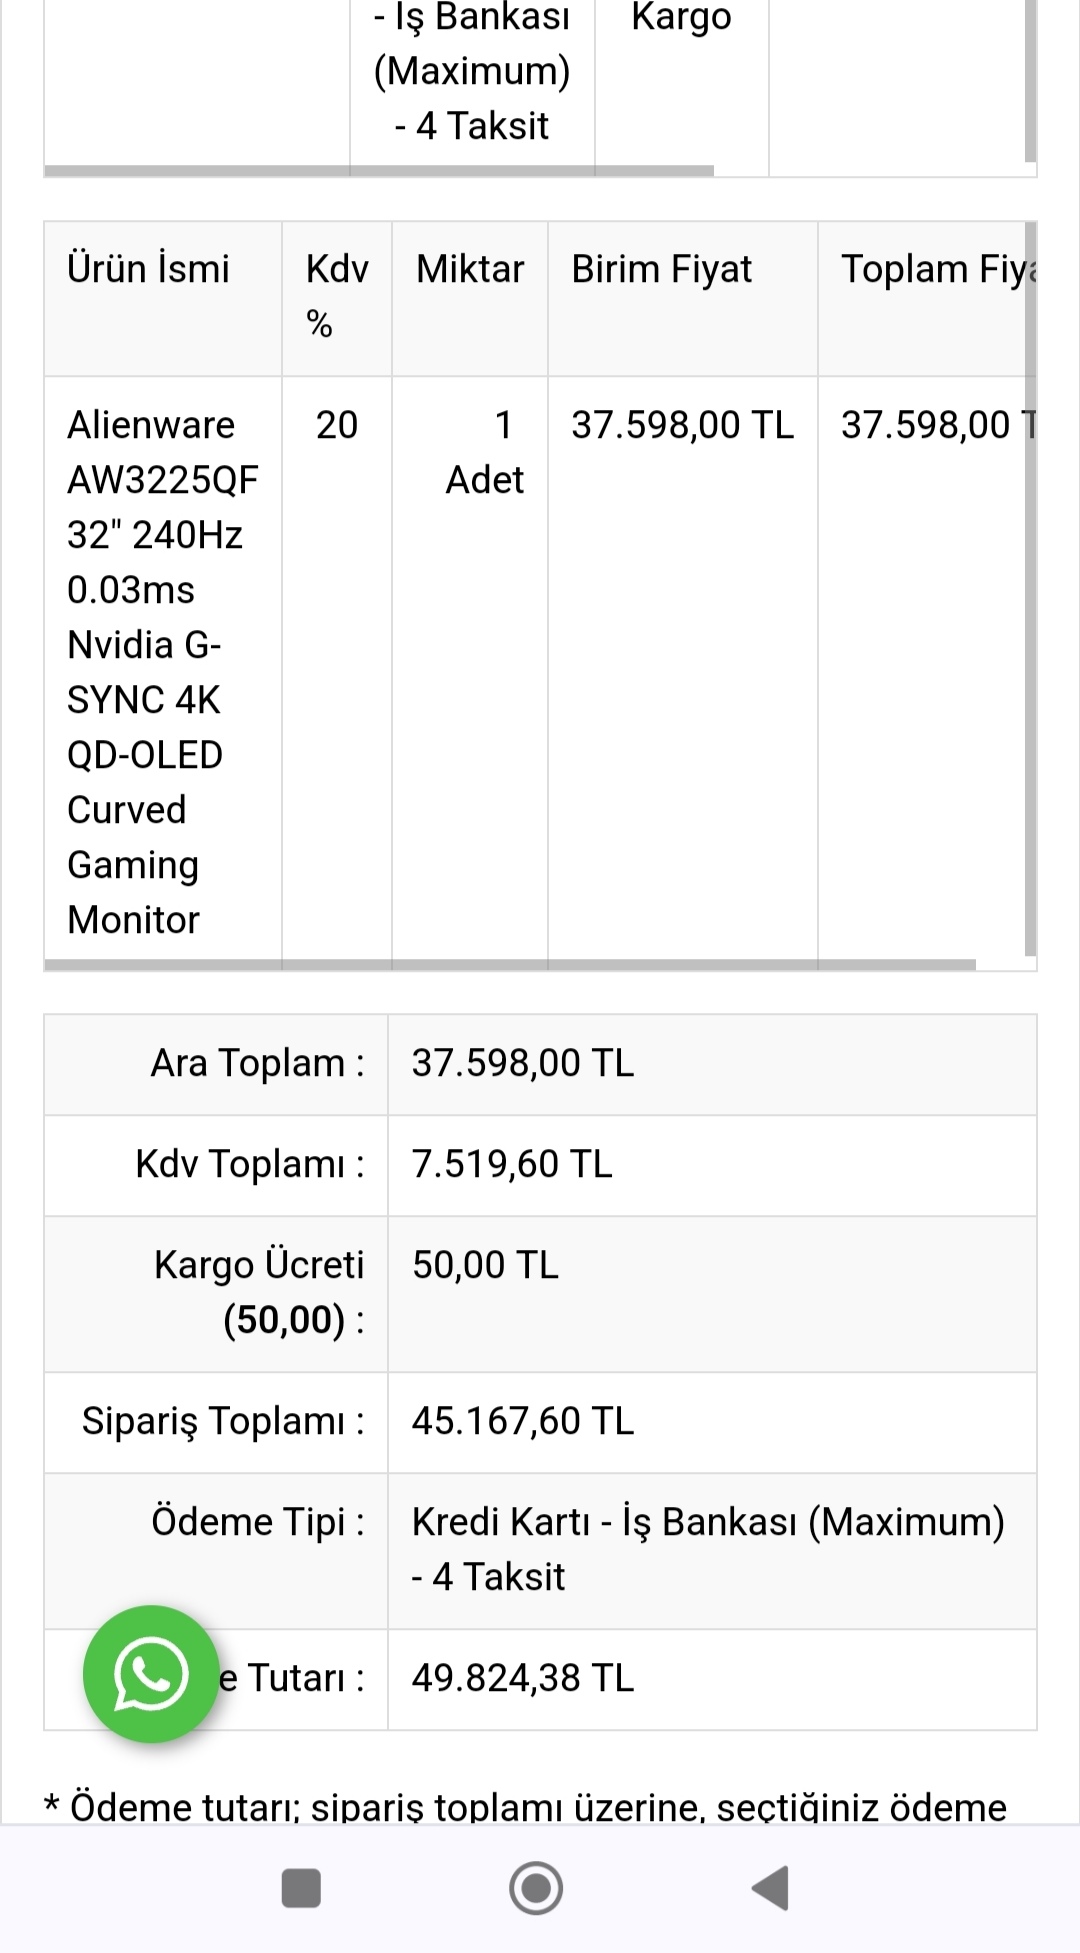1080x1953 pixels.
Task: Click the Birim Fiyat column header
Action: click(661, 269)
